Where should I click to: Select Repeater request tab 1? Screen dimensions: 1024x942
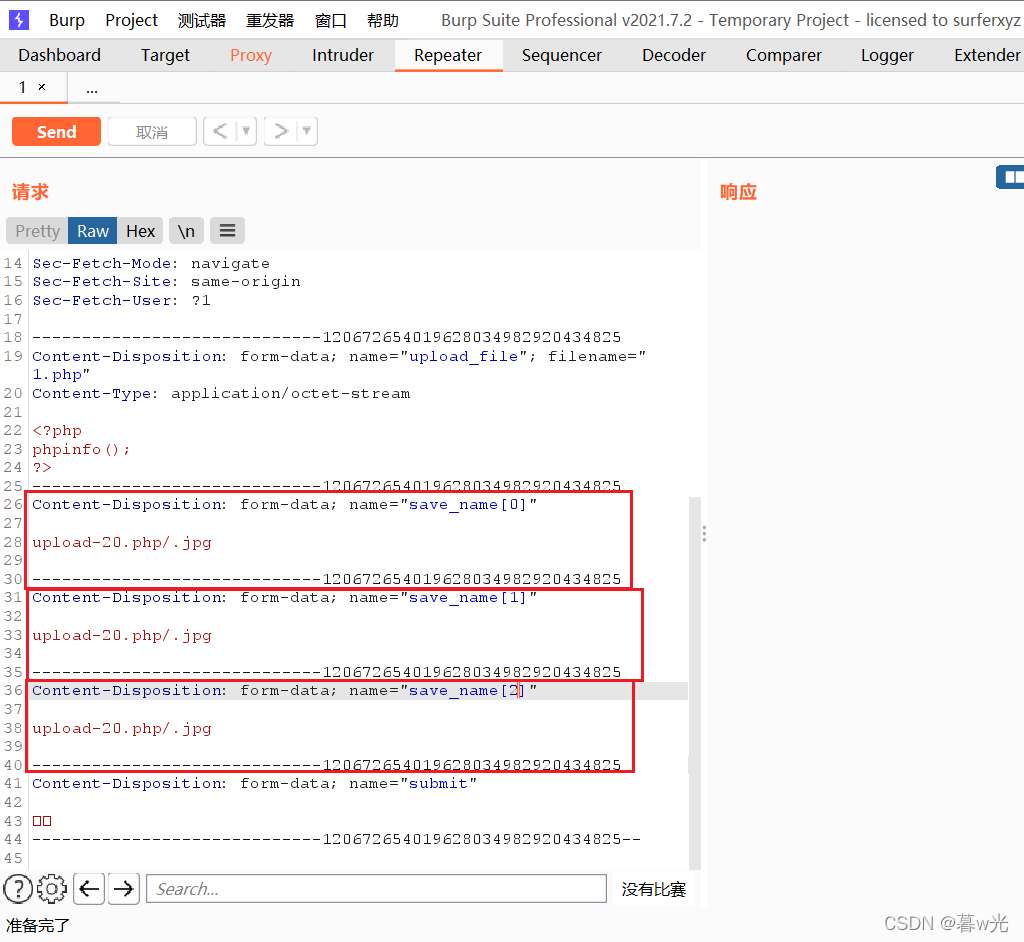click(22, 87)
